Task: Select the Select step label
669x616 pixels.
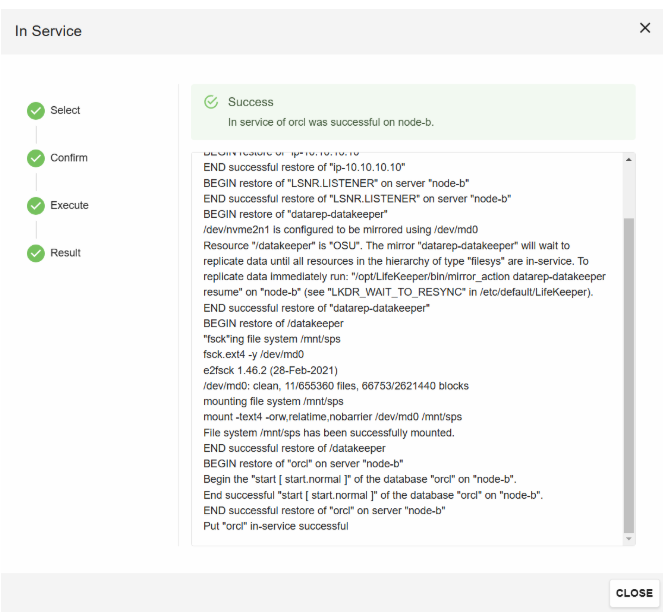Action: coord(65,110)
